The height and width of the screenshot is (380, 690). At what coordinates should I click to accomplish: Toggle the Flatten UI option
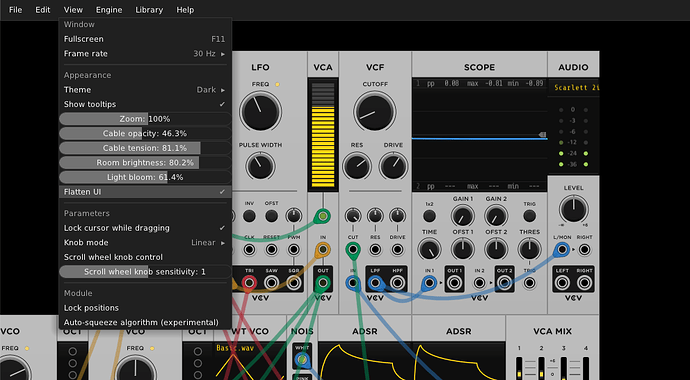(145, 192)
